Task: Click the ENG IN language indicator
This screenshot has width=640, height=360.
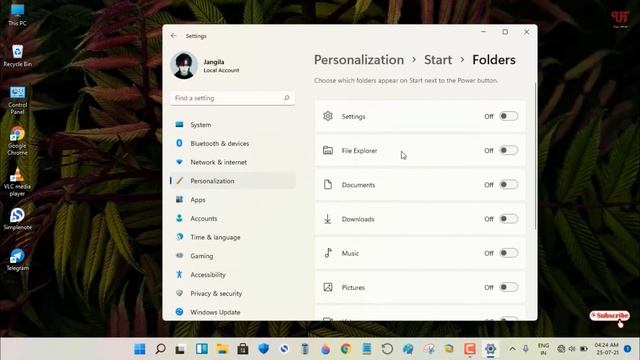Action: point(543,349)
